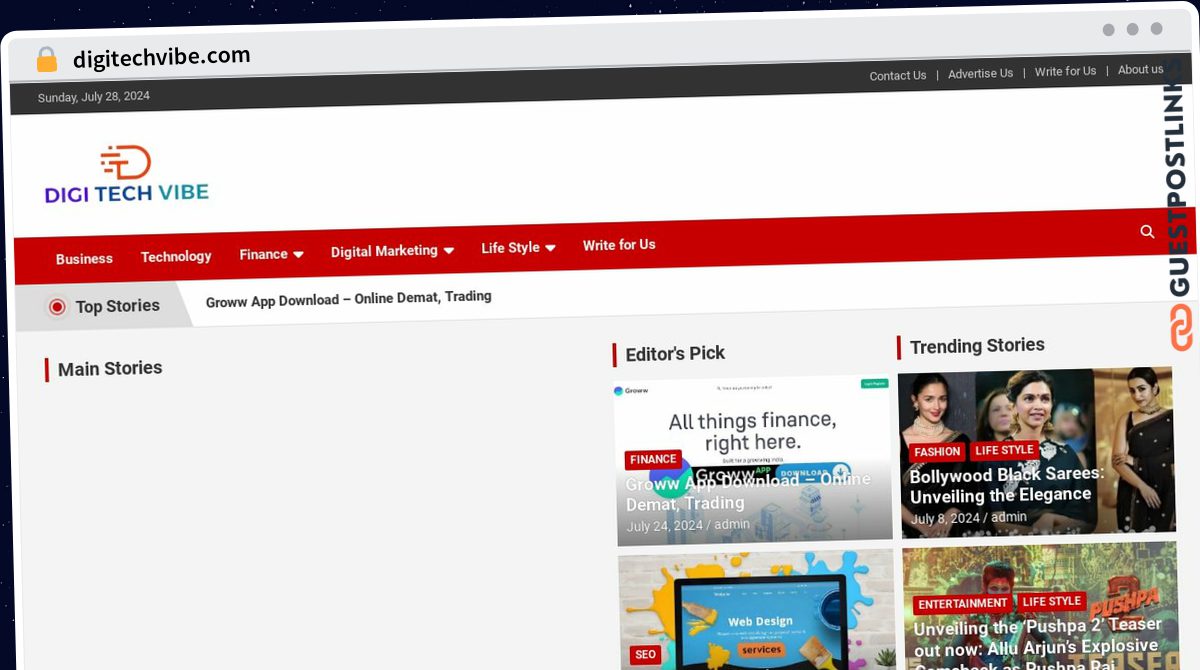Click the Top Stories label
The image size is (1200, 670).
[118, 306]
